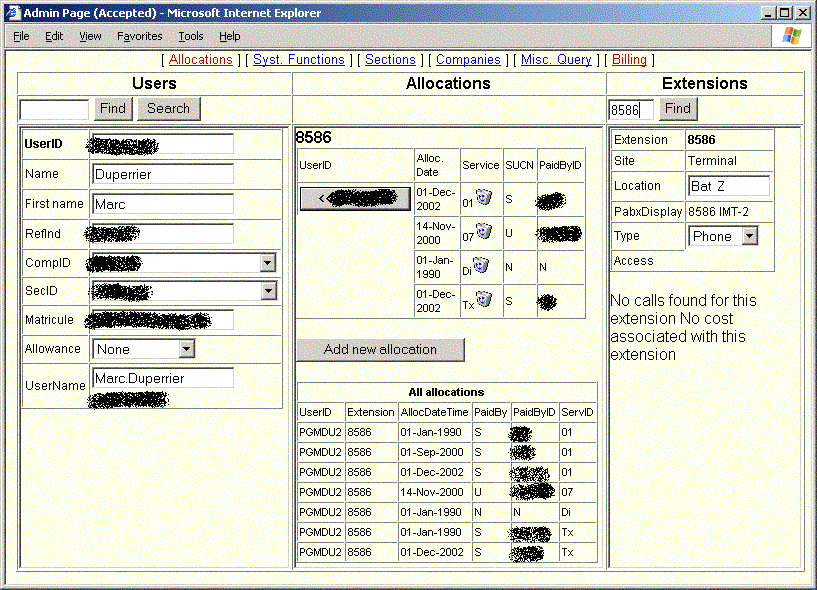Image resolution: width=817 pixels, height=590 pixels.
Task: Click trash icon for service 01 allocation
Action: click(x=484, y=198)
